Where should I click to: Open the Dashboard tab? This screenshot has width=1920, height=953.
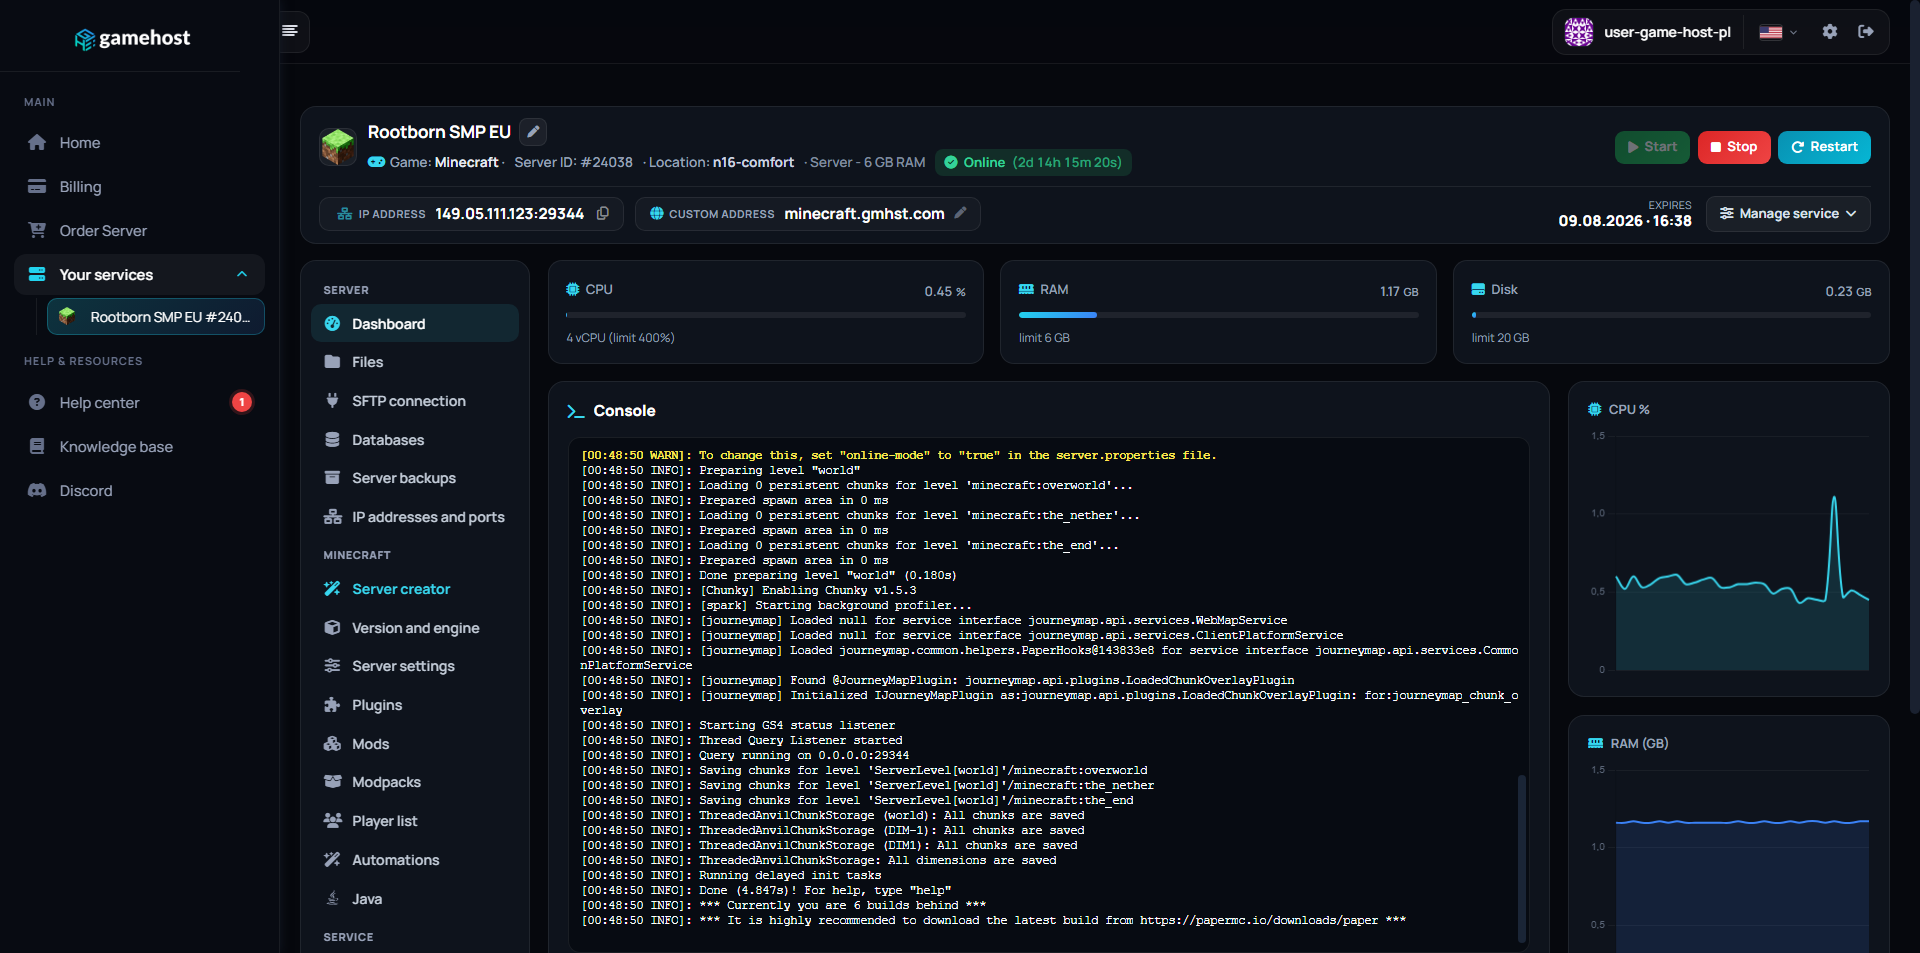click(x=415, y=324)
